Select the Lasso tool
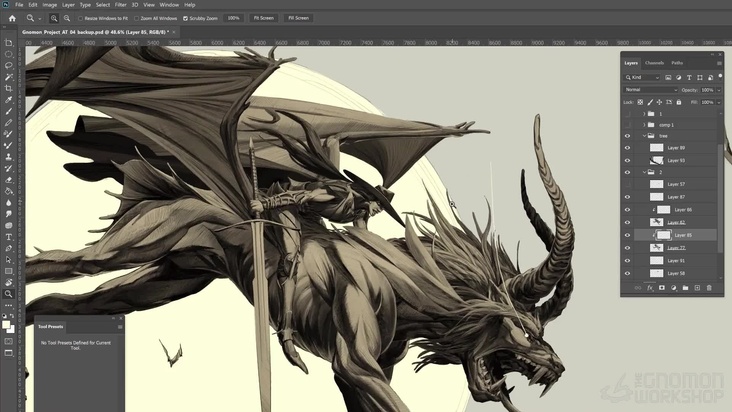The width and height of the screenshot is (732, 412). (x=8, y=65)
